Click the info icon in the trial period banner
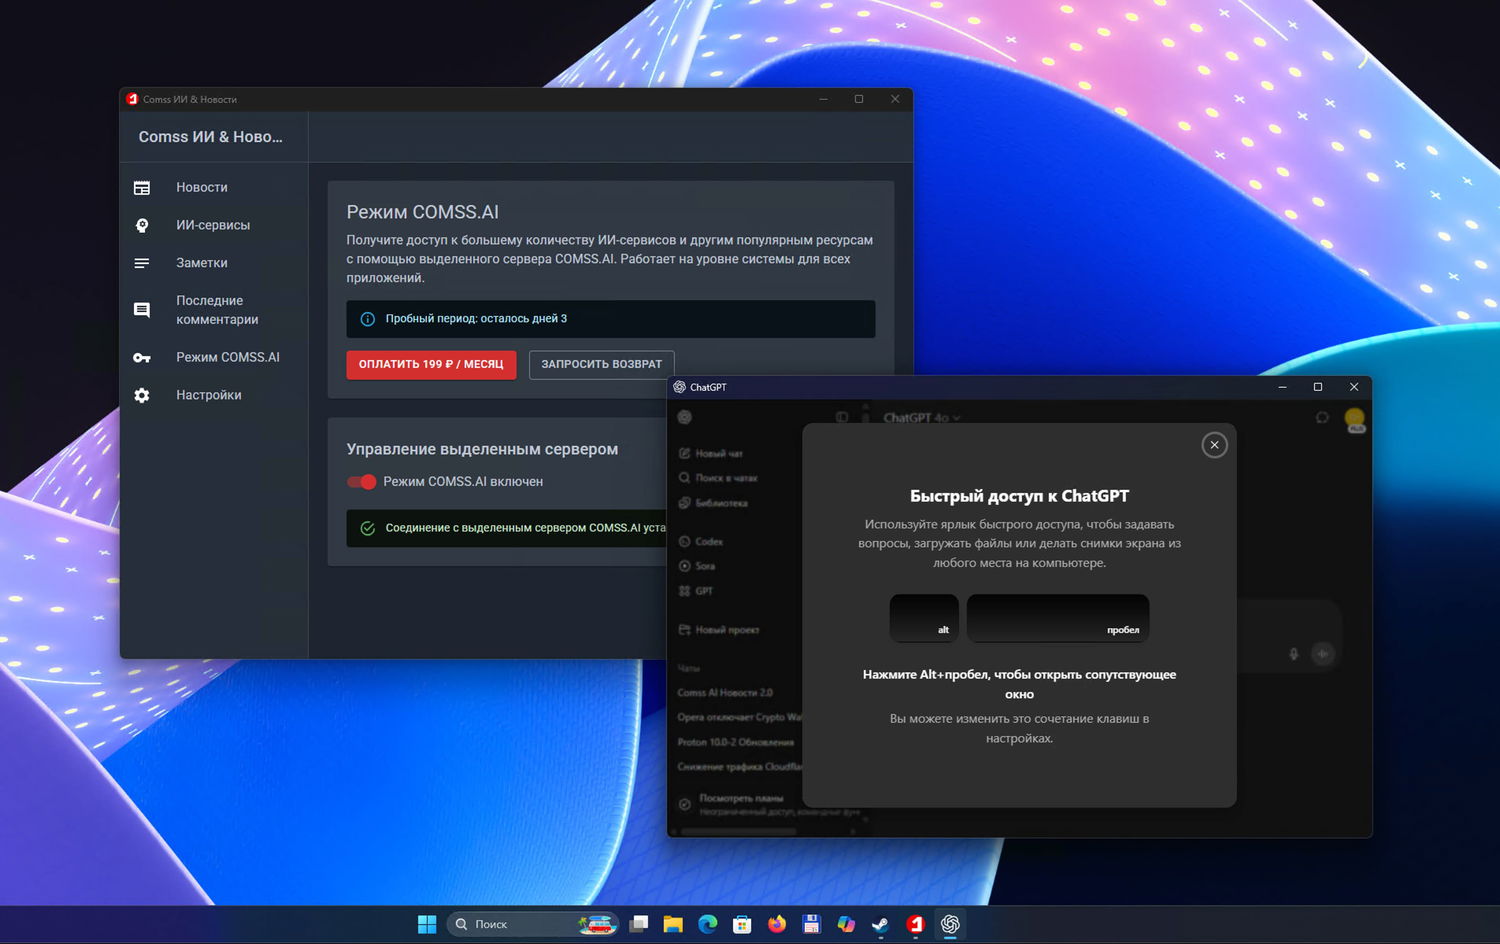This screenshot has width=1500, height=944. pyautogui.click(x=367, y=319)
